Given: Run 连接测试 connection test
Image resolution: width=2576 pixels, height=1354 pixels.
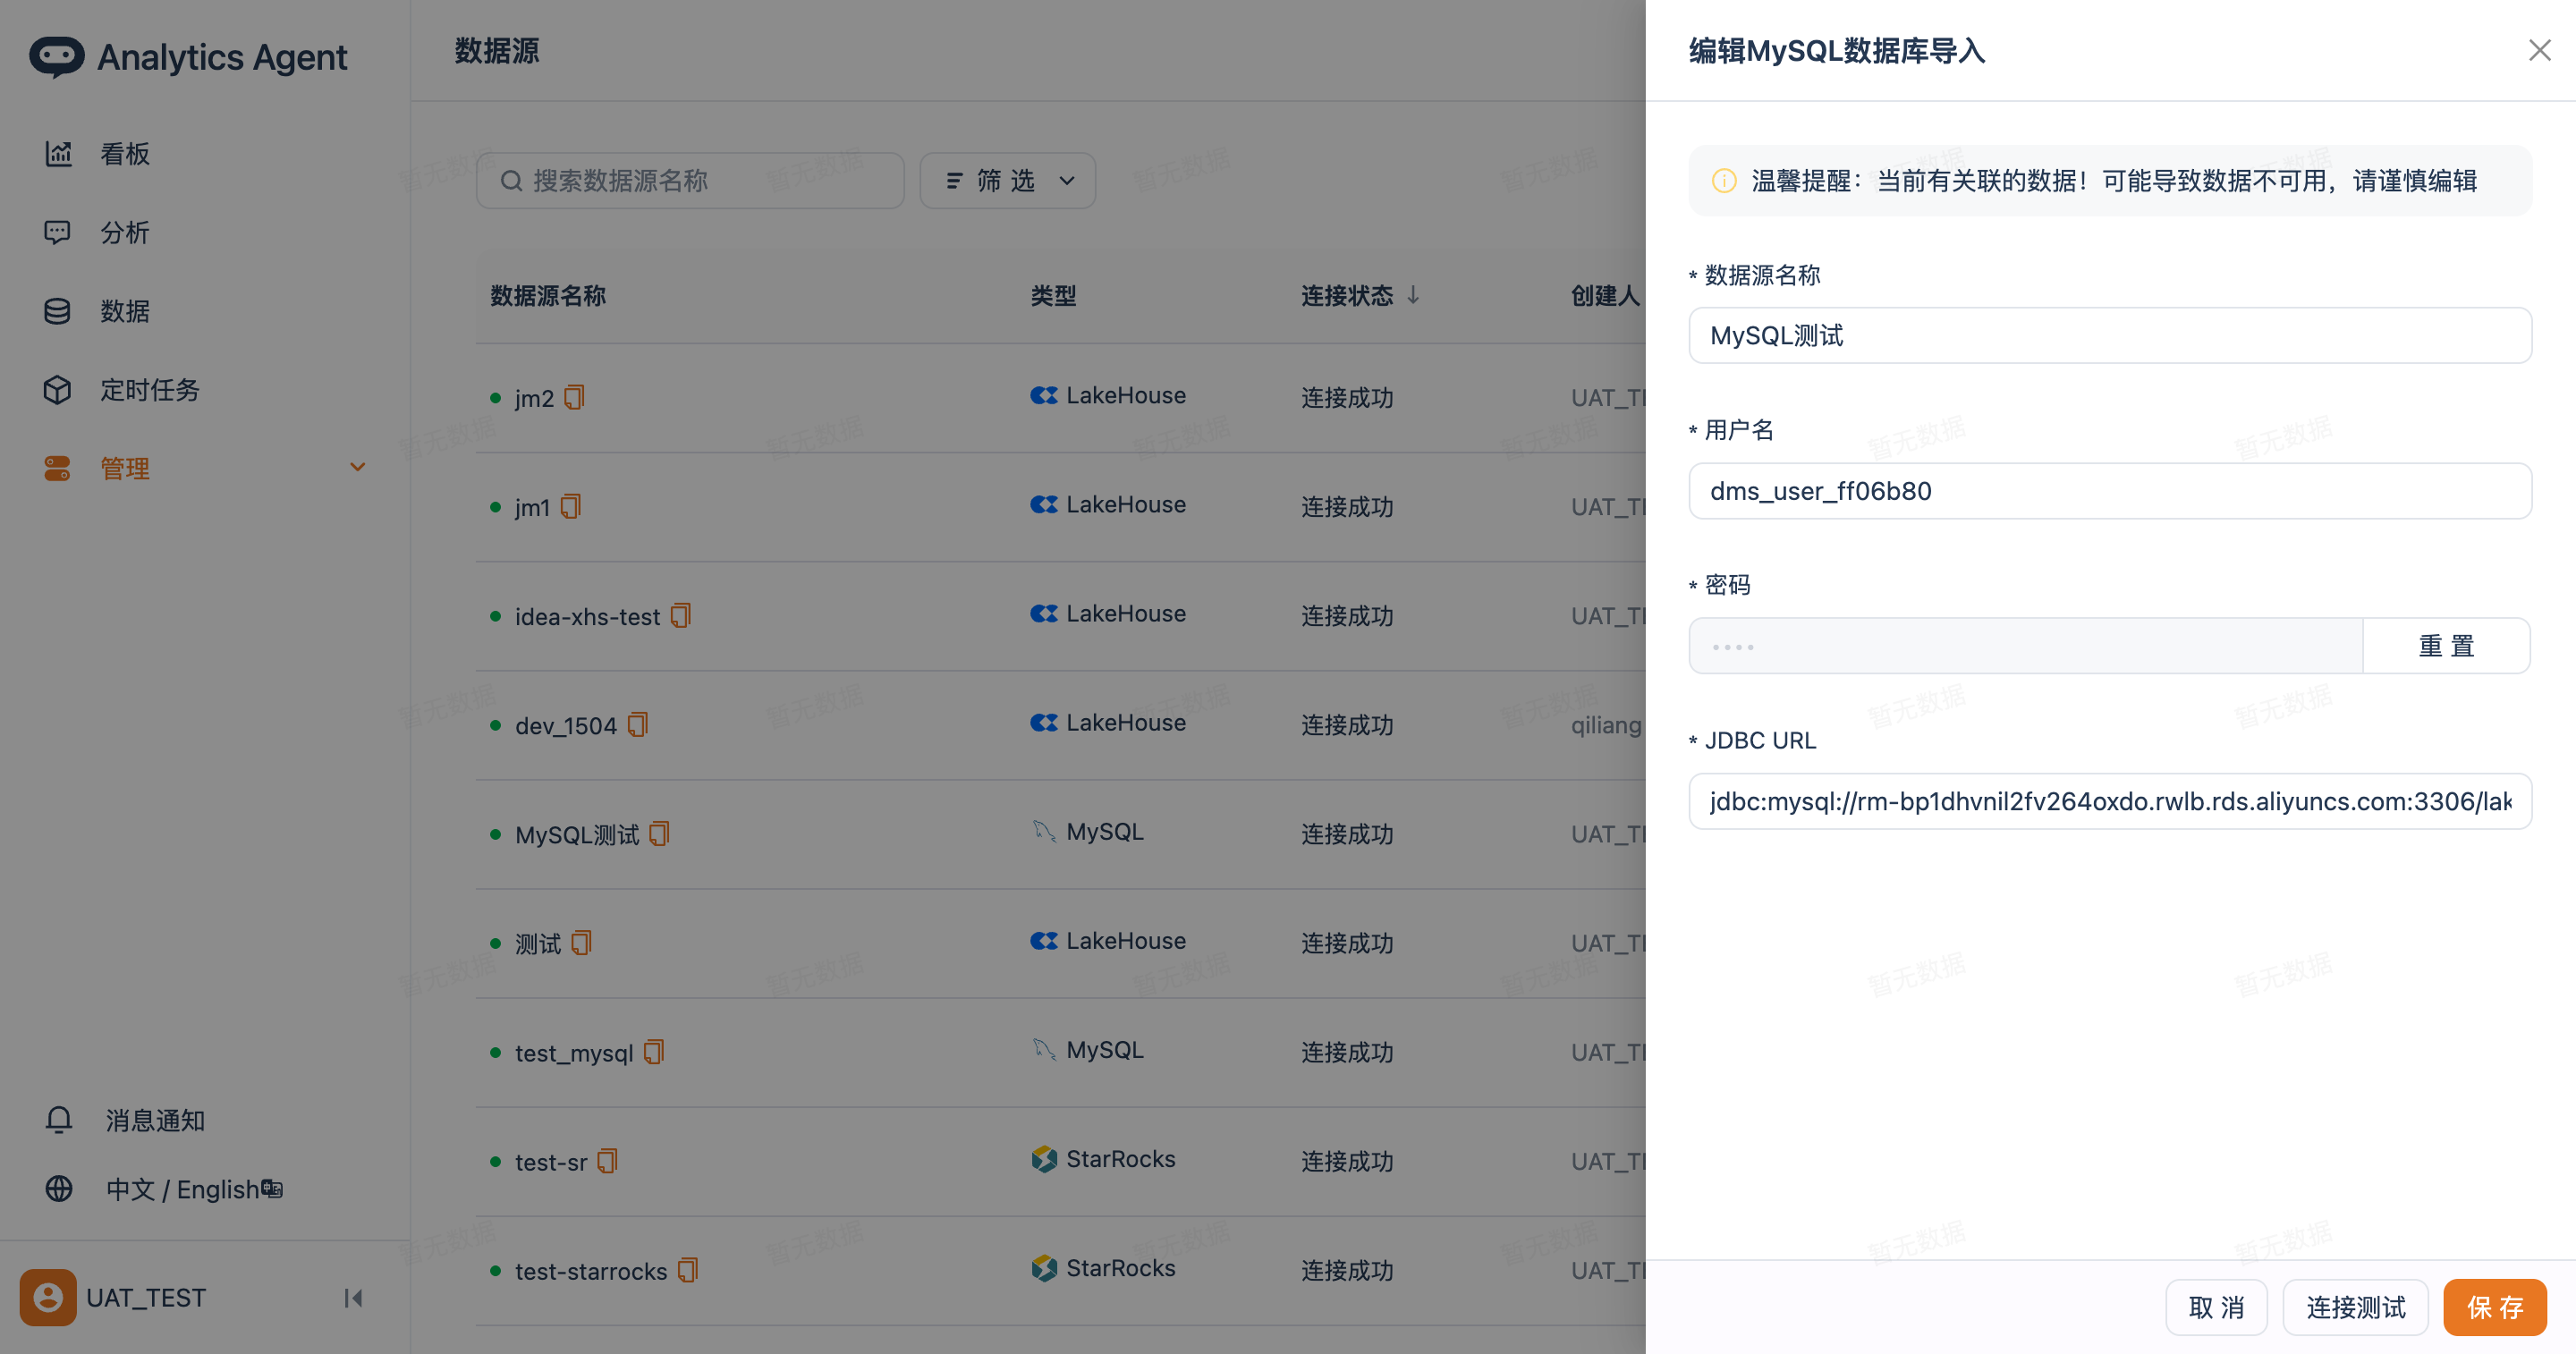Looking at the screenshot, I should [2355, 1307].
